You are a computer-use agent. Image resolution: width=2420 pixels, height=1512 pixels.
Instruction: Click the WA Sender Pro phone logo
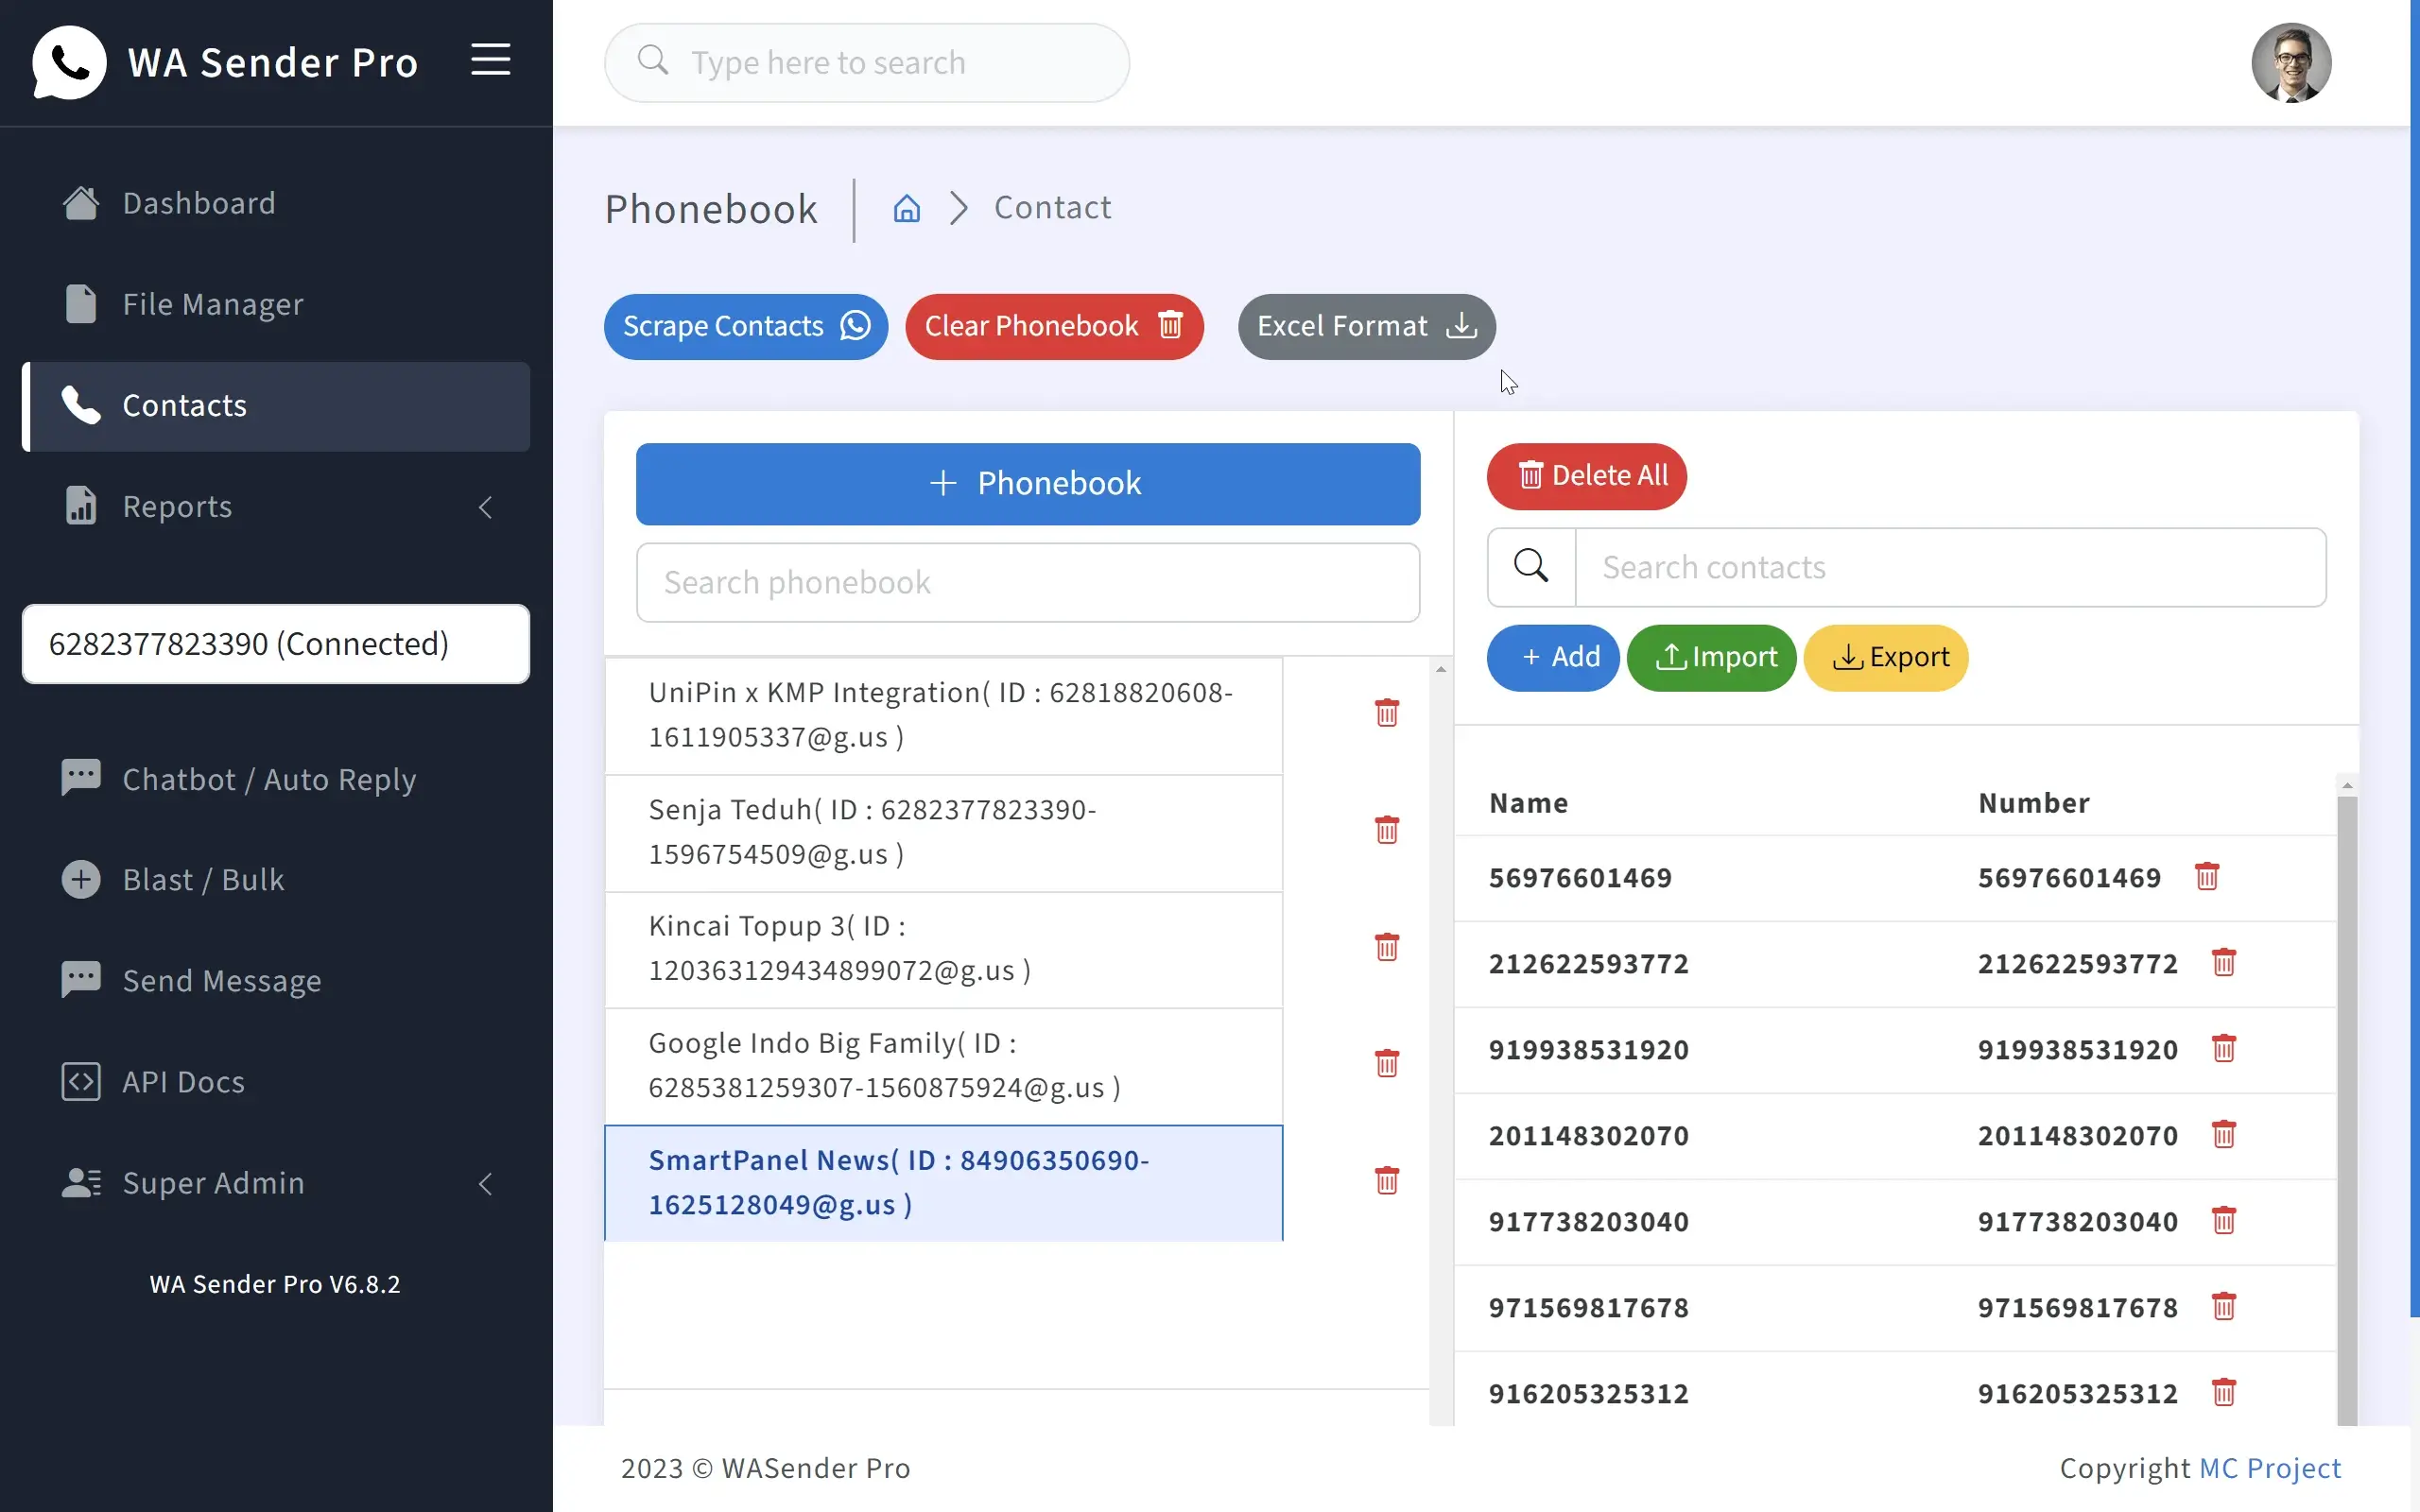click(x=68, y=62)
